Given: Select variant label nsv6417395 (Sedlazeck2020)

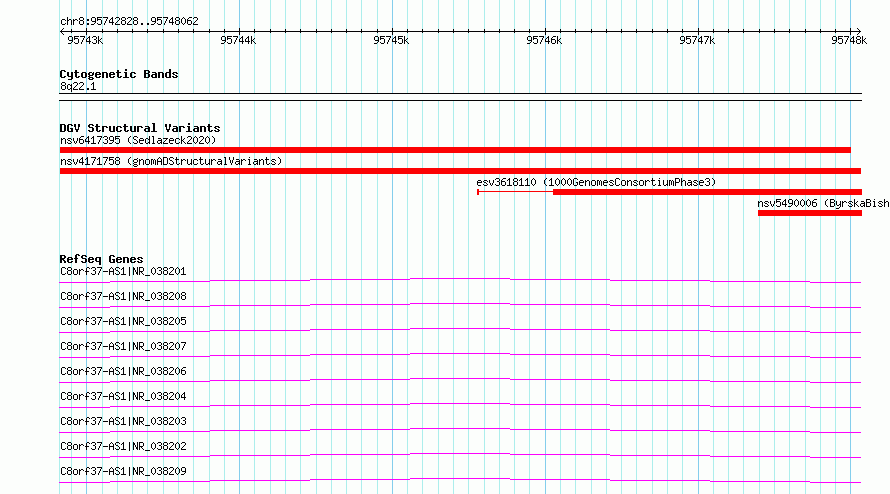Looking at the screenshot, I should pyautogui.click(x=138, y=140).
